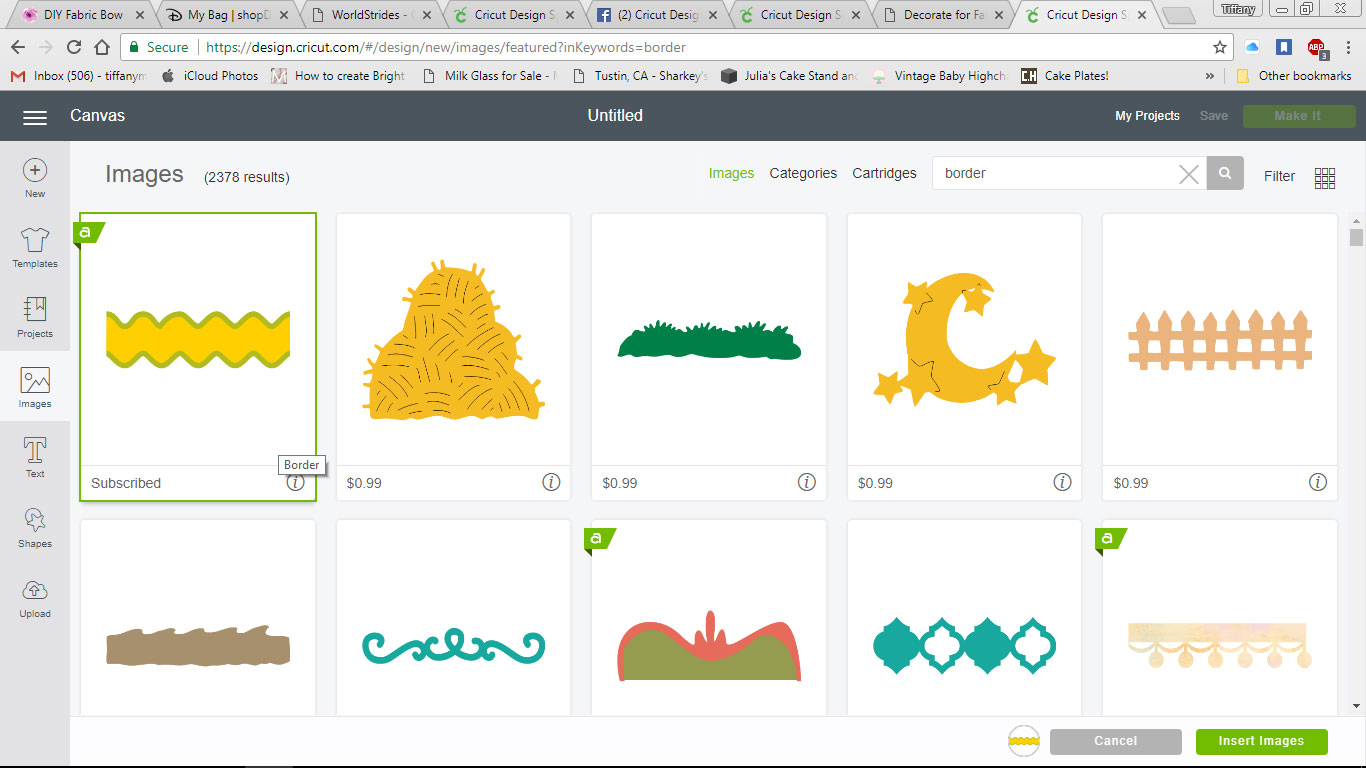Click the Cancel button
The image size is (1366, 768).
coord(1116,741)
